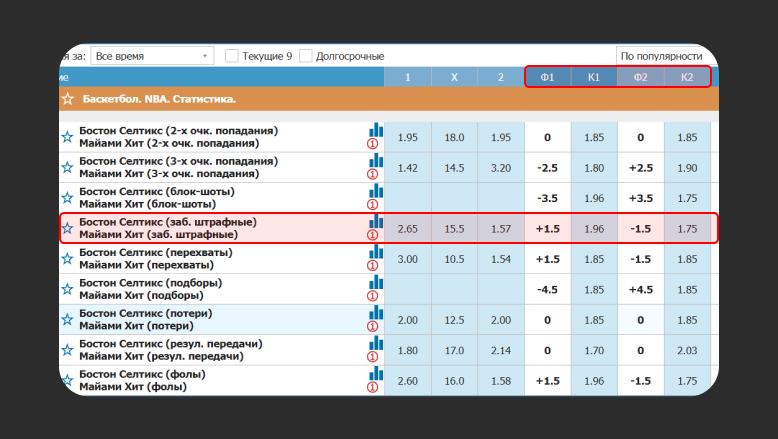Open info icon for потери row
The image size is (778, 439).
point(373,326)
